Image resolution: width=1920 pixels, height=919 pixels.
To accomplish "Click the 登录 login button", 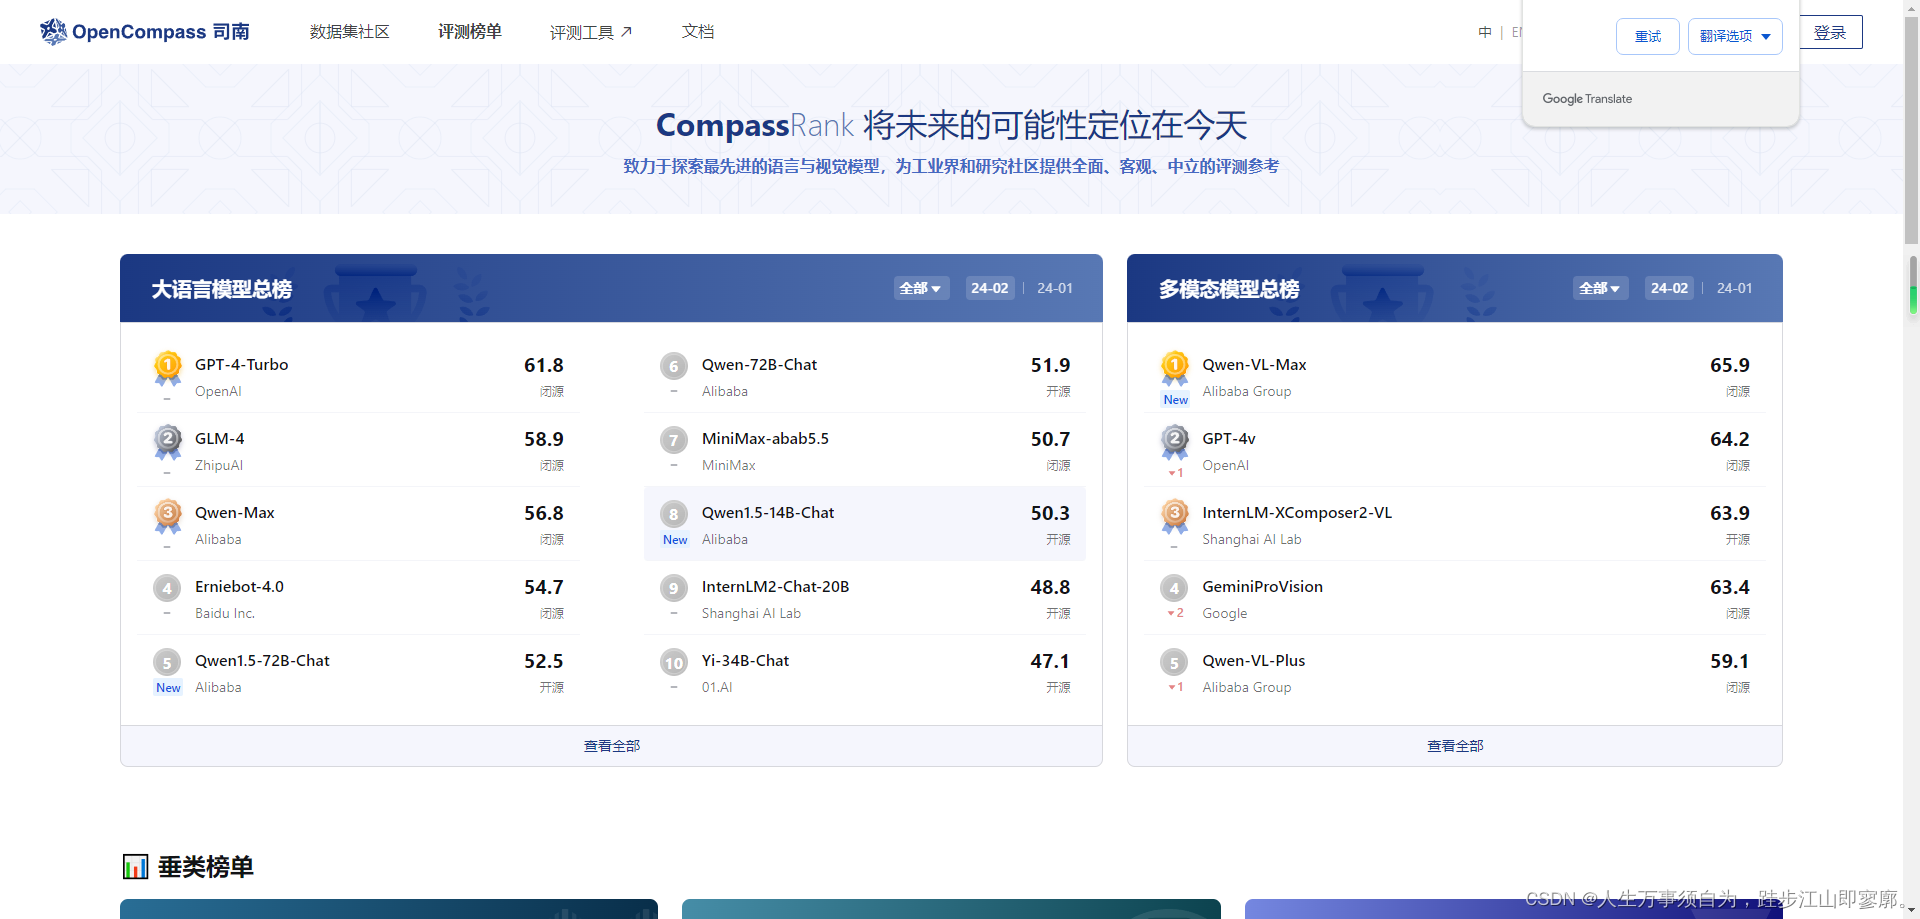I will coord(1831,32).
